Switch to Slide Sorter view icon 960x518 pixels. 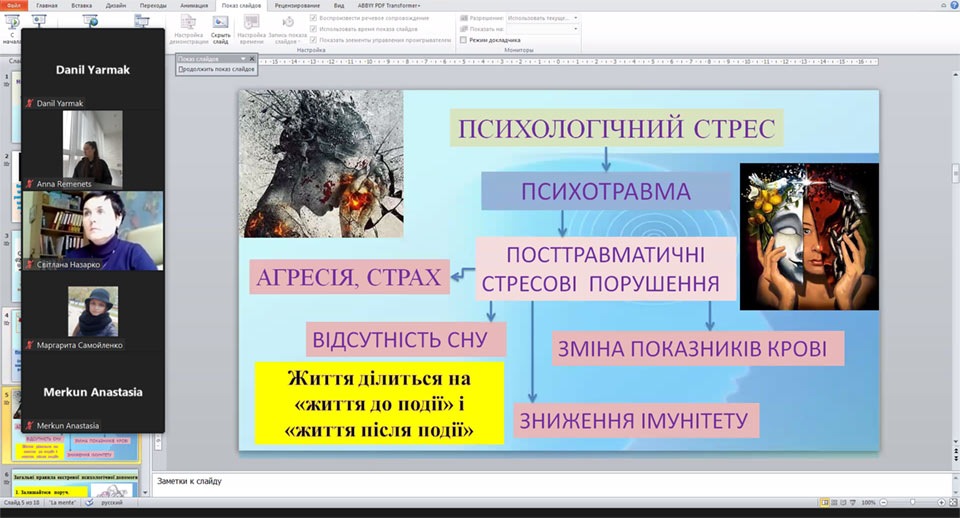pyautogui.click(x=834, y=503)
